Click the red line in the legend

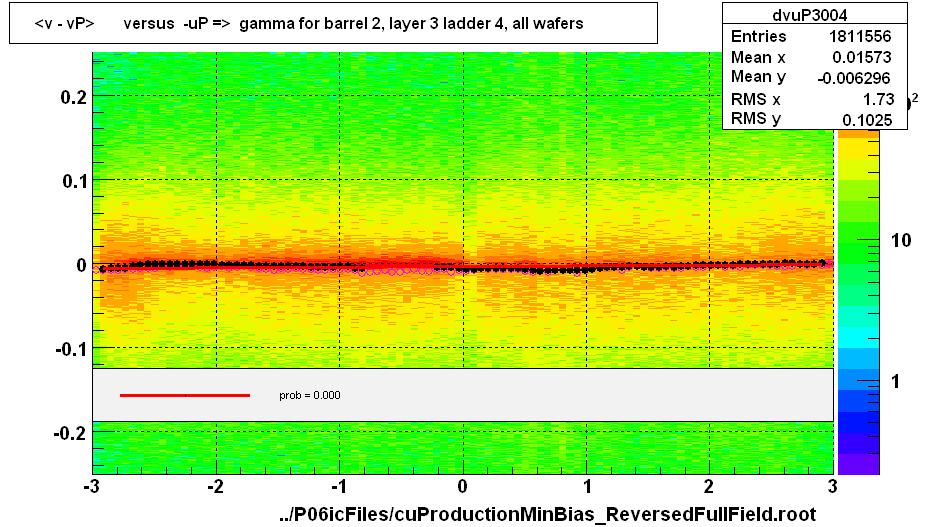click(185, 395)
